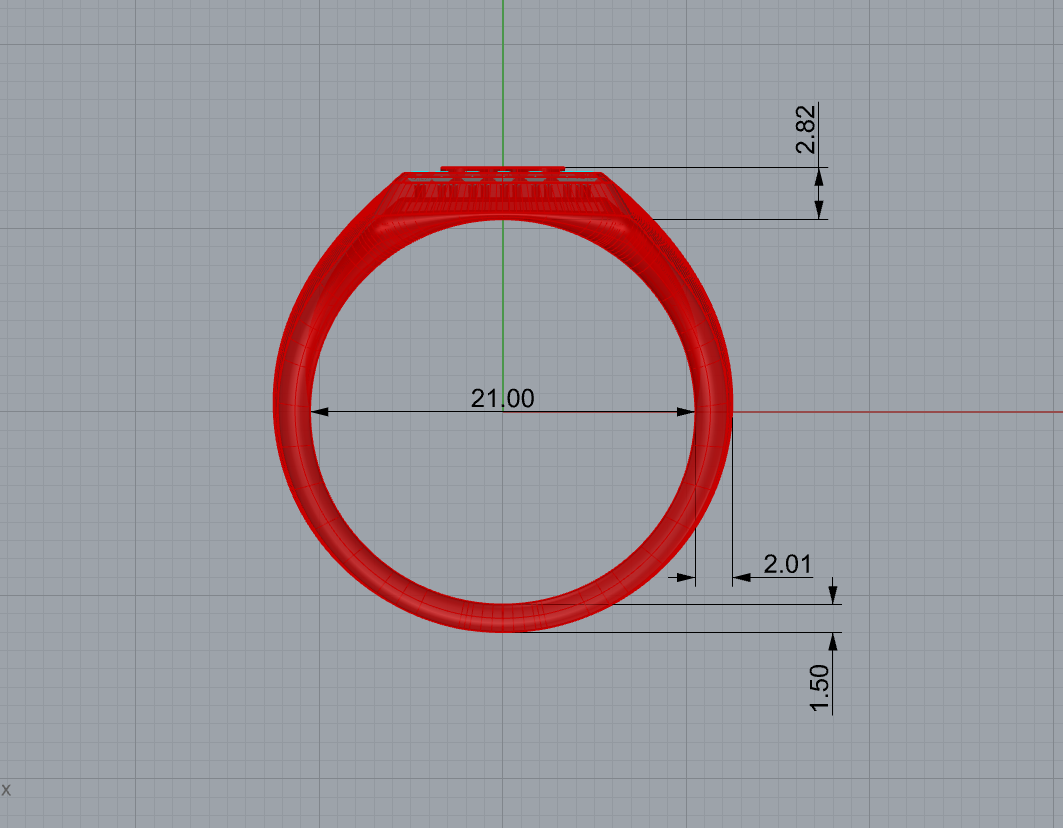Screen dimensions: 1063x828
Task: Select the 2.82 dimension text
Action: [805, 129]
